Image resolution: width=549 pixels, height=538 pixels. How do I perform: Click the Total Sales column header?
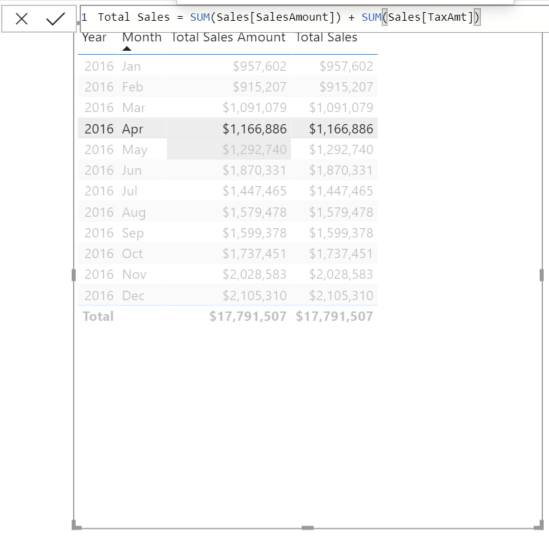[327, 37]
